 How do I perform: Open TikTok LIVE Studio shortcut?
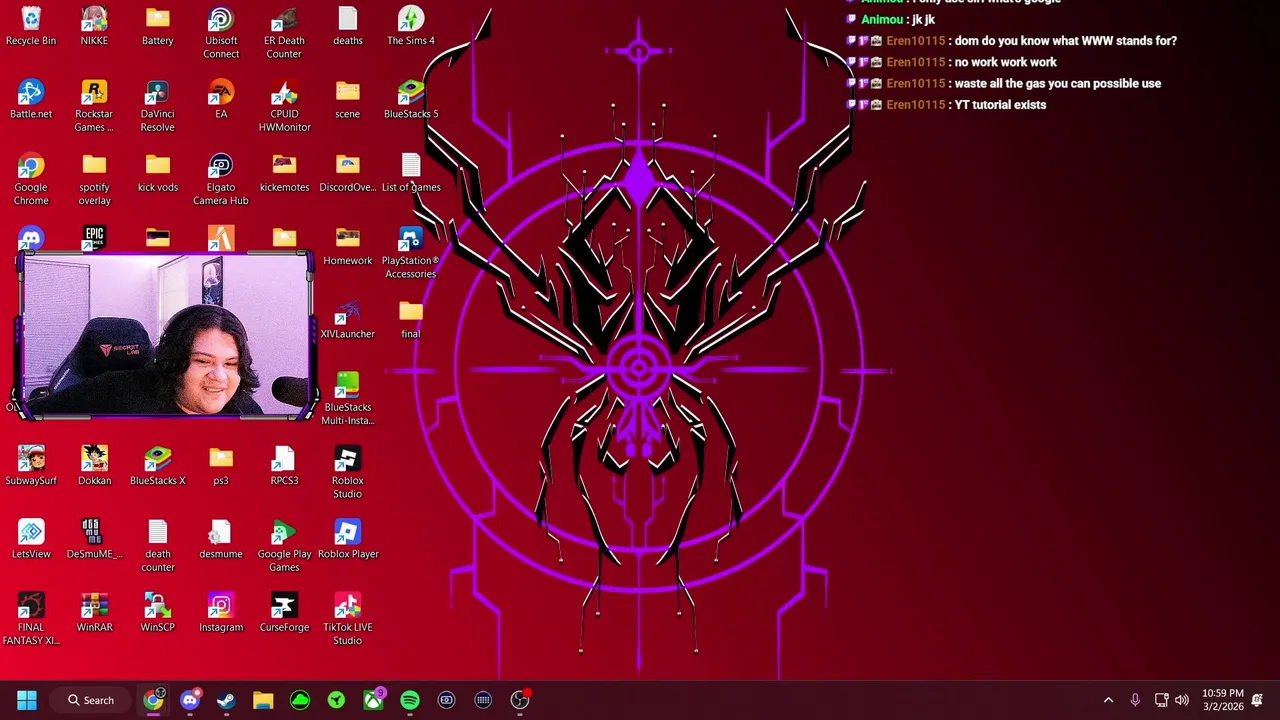click(348, 619)
